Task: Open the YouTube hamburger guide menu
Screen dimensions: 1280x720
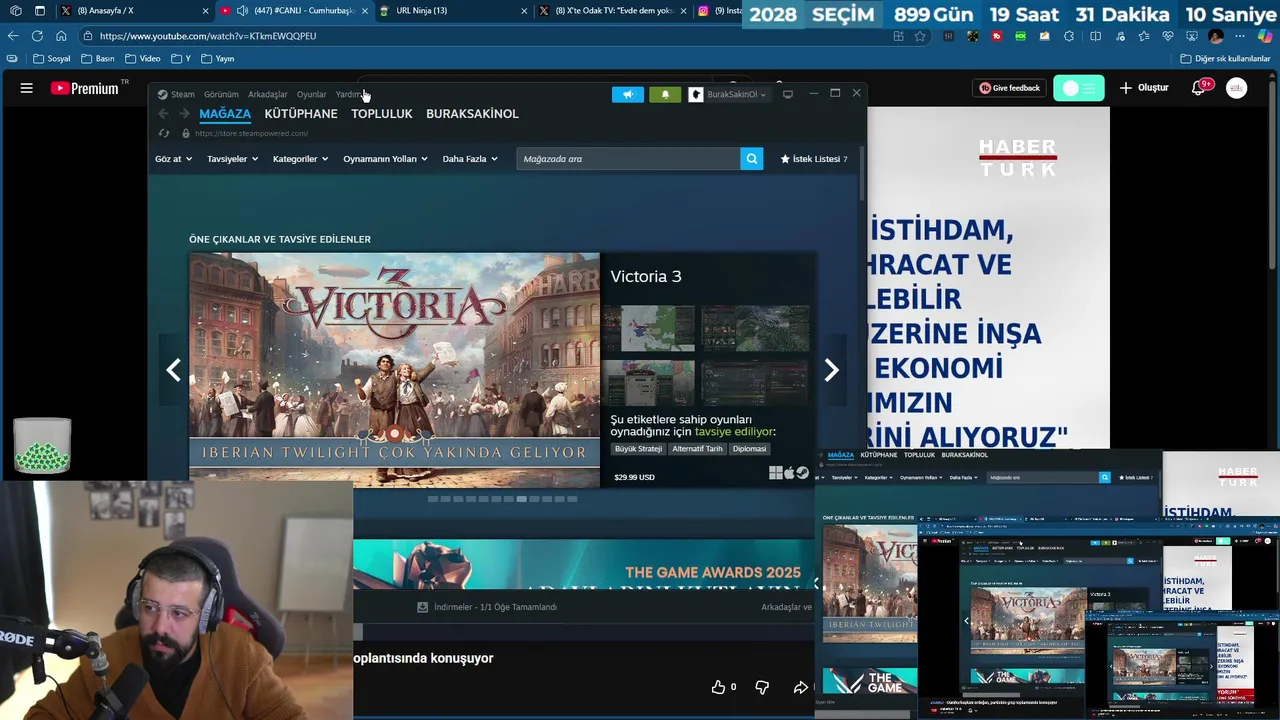Action: [27, 88]
